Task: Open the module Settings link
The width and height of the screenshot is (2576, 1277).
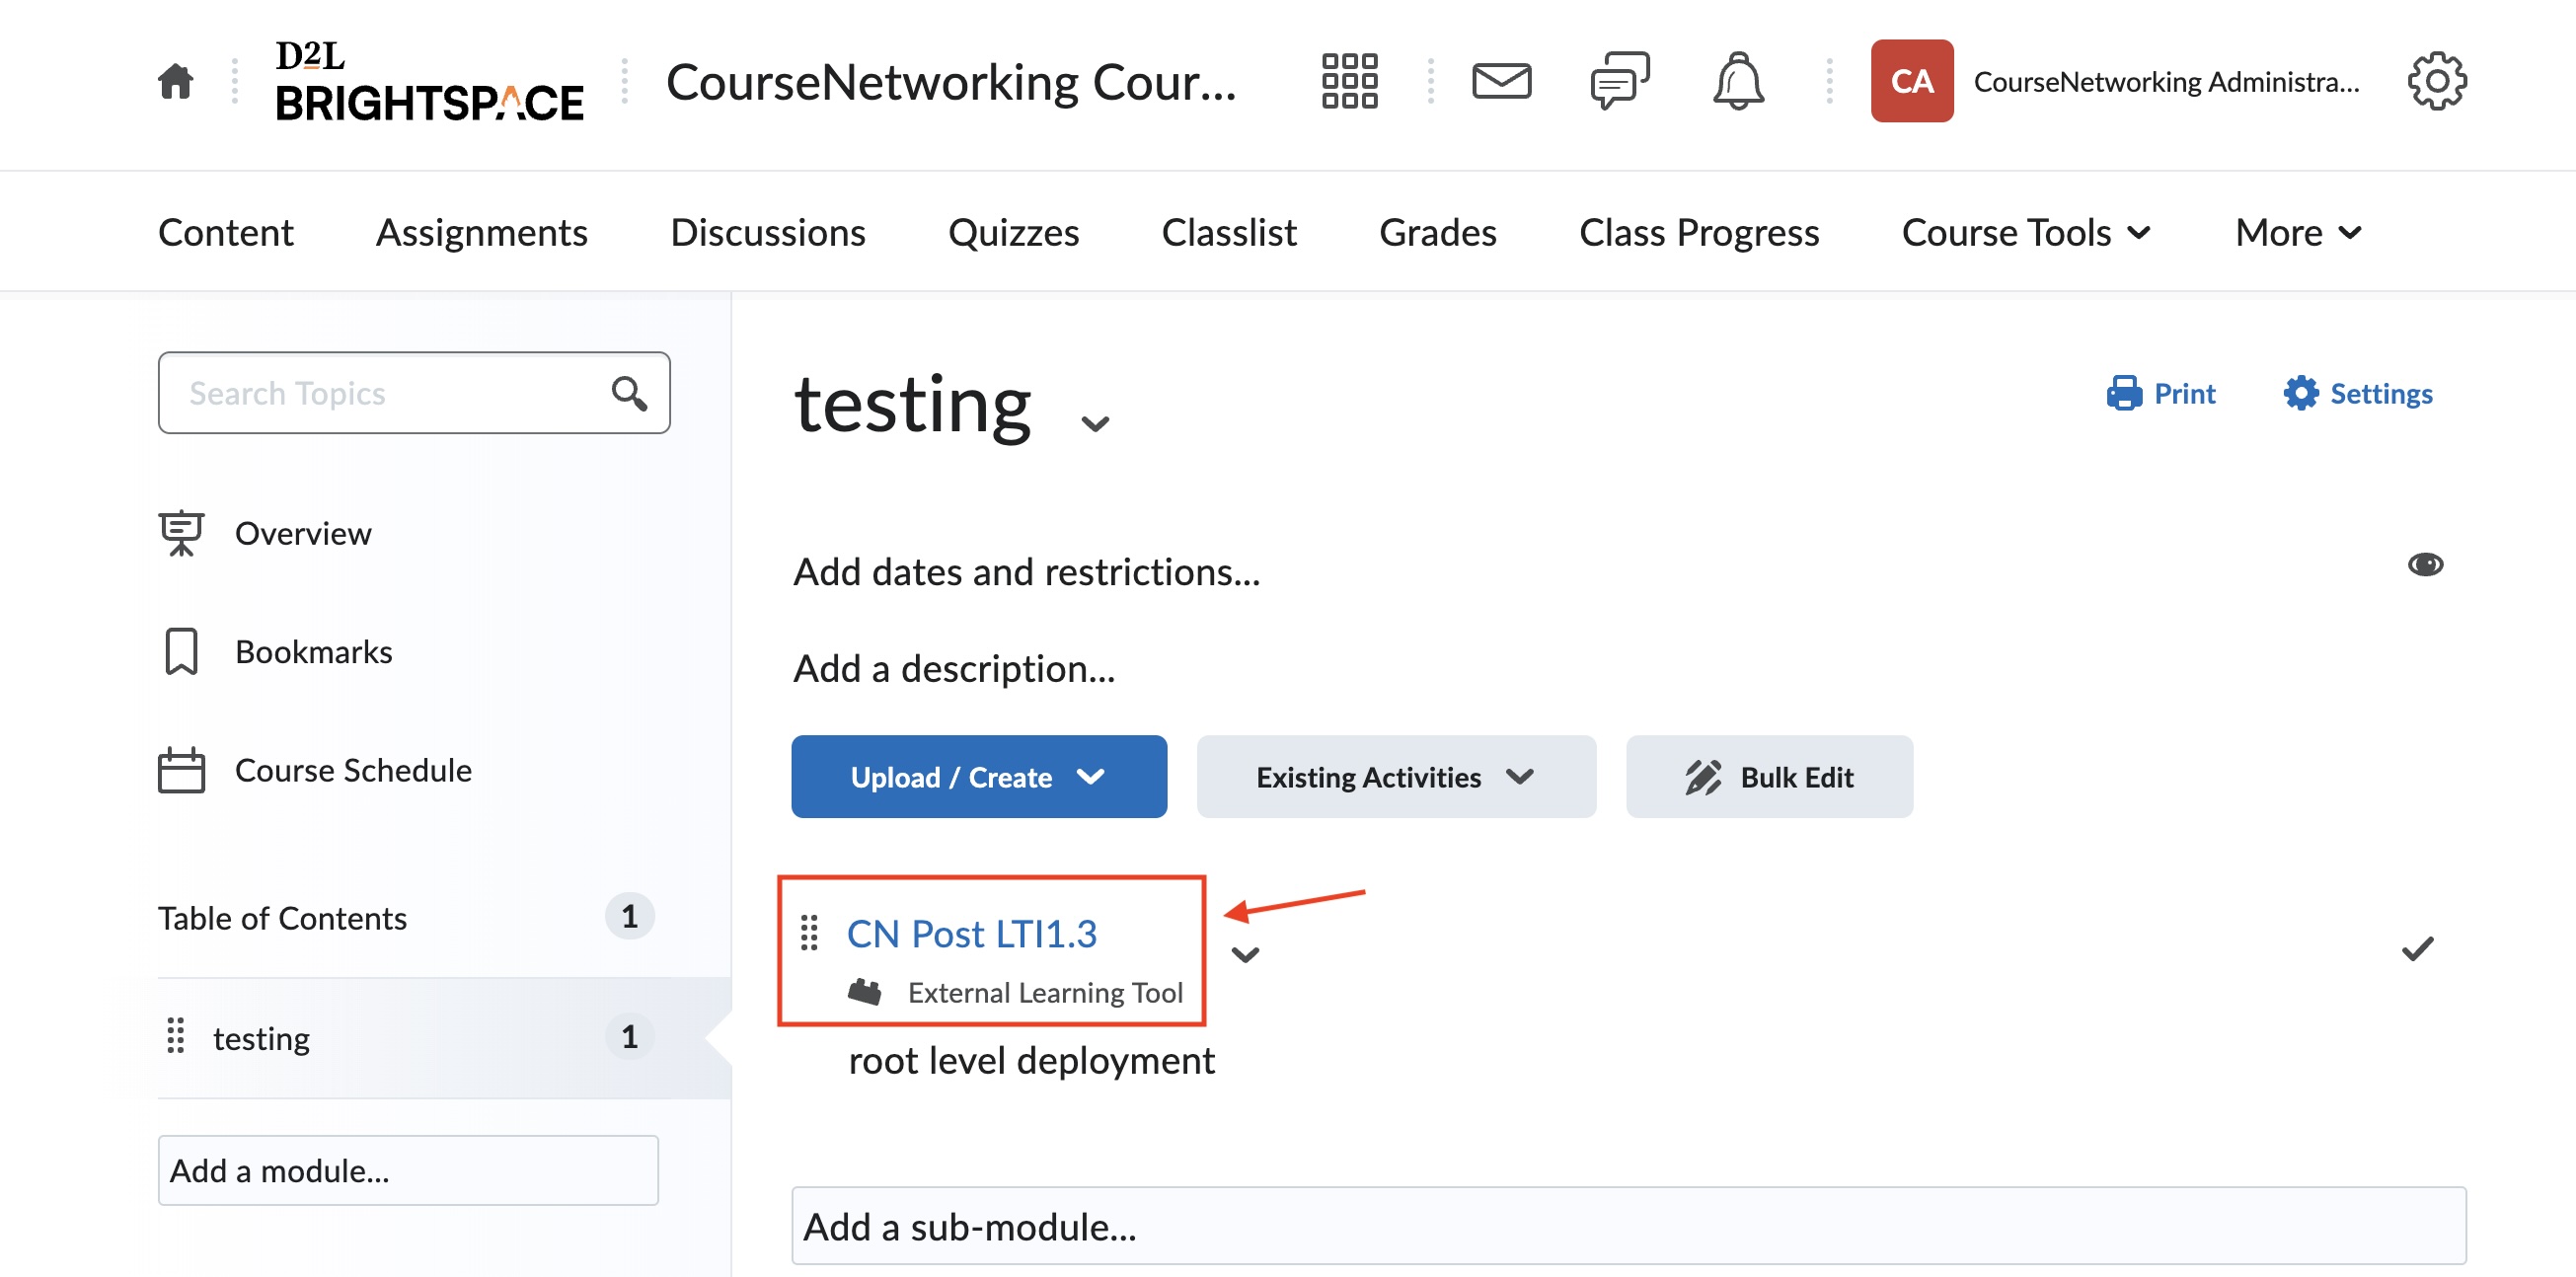Action: 2357,393
